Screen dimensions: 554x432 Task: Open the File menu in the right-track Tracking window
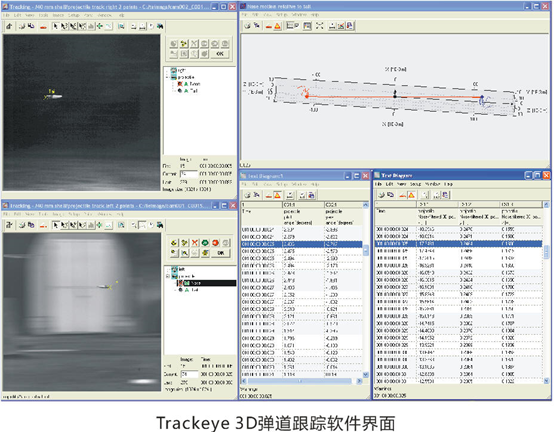click(6, 15)
